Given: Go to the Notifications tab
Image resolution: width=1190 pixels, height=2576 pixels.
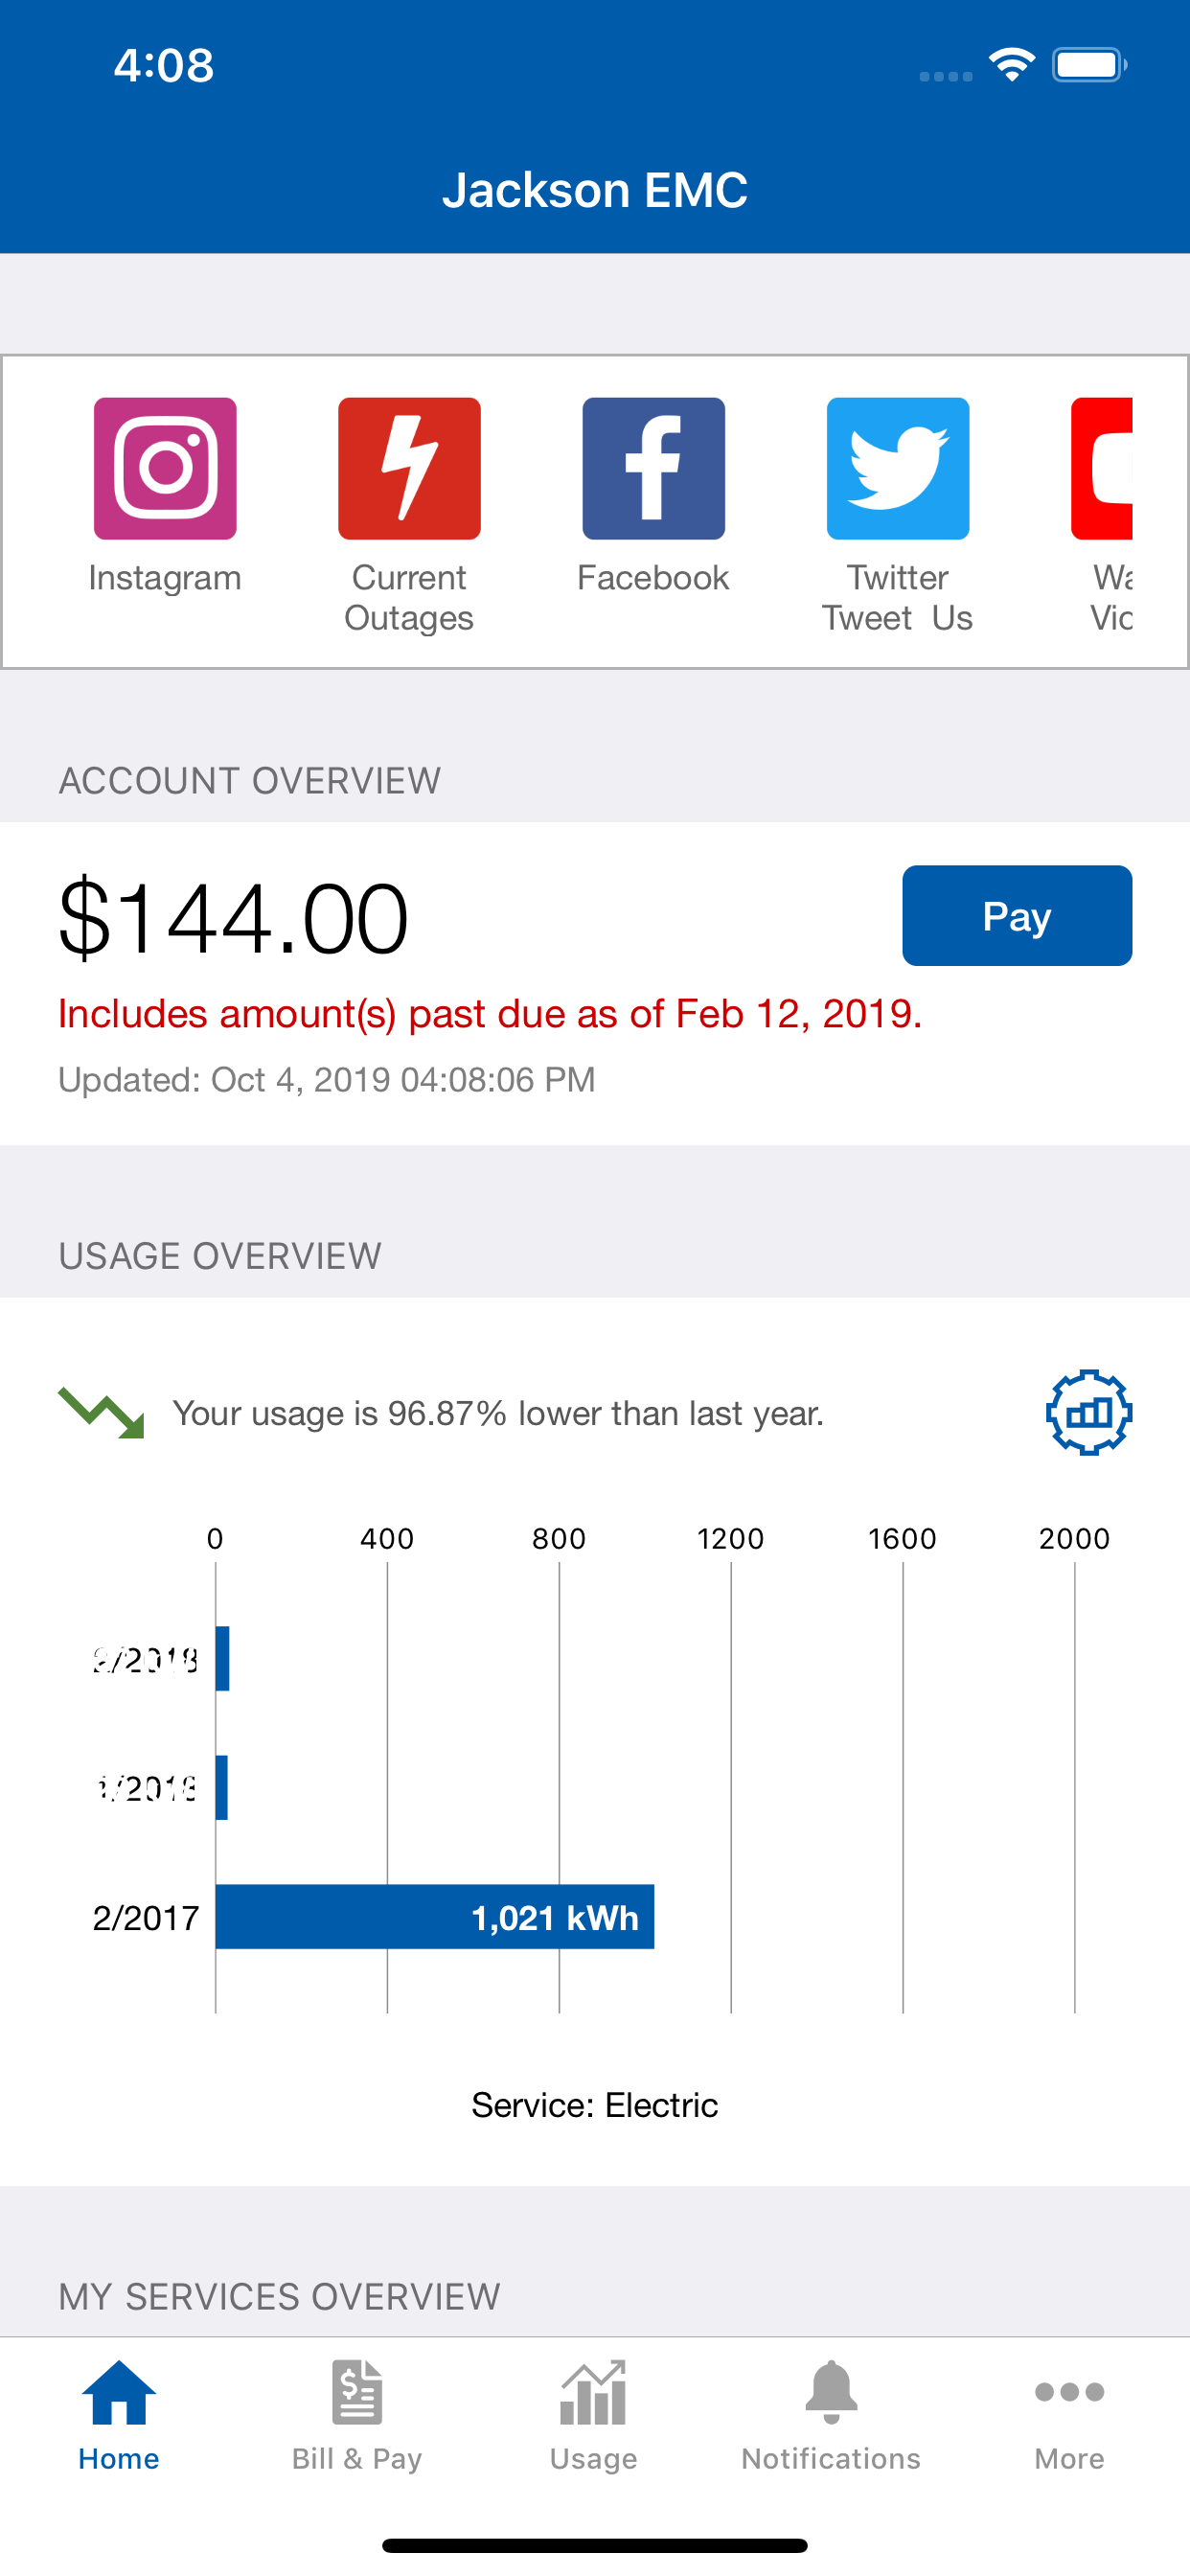Looking at the screenshot, I should pyautogui.click(x=831, y=2412).
